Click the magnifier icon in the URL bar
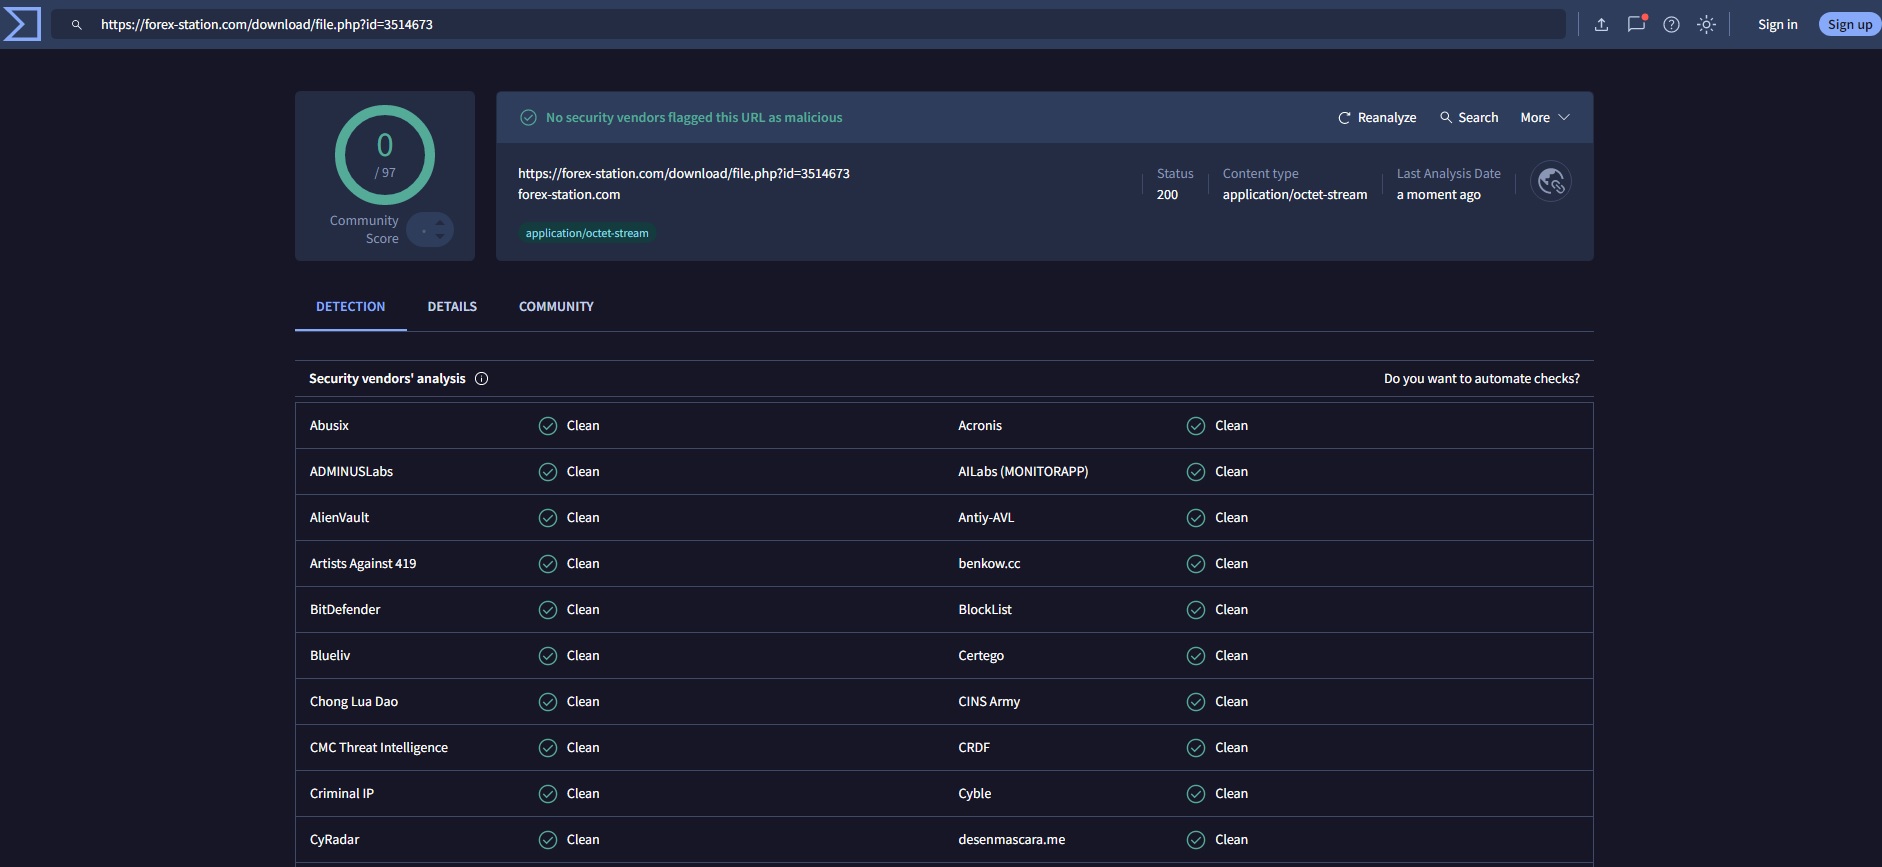This screenshot has width=1882, height=867. [x=76, y=25]
